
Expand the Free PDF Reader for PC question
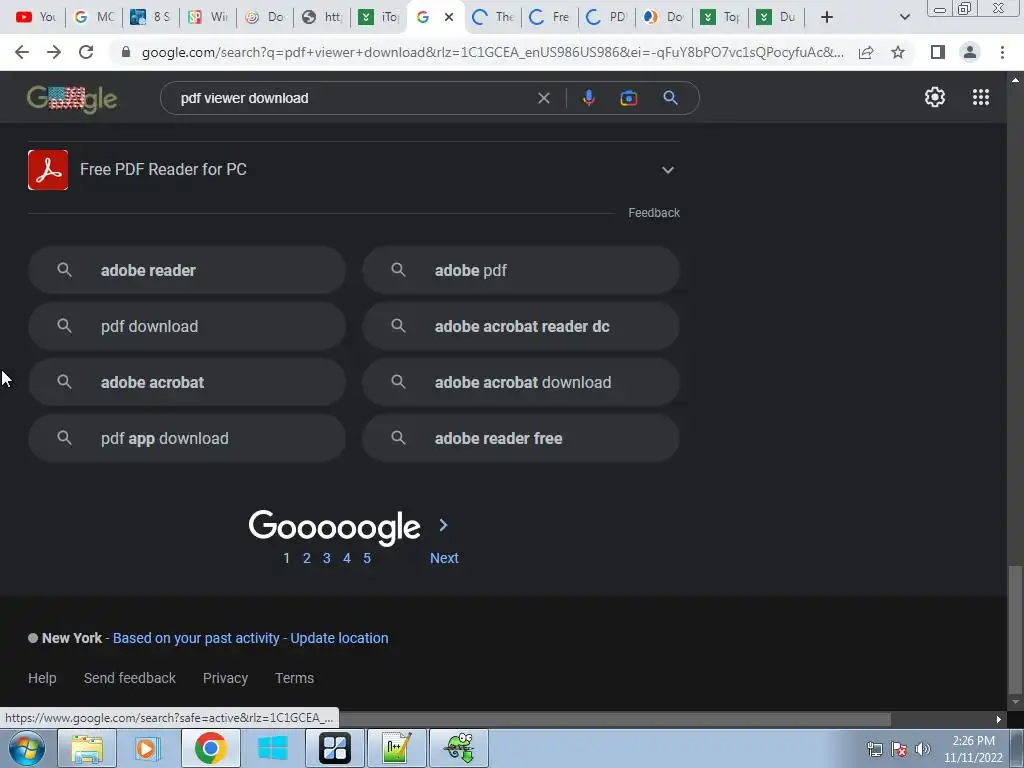[353, 170]
